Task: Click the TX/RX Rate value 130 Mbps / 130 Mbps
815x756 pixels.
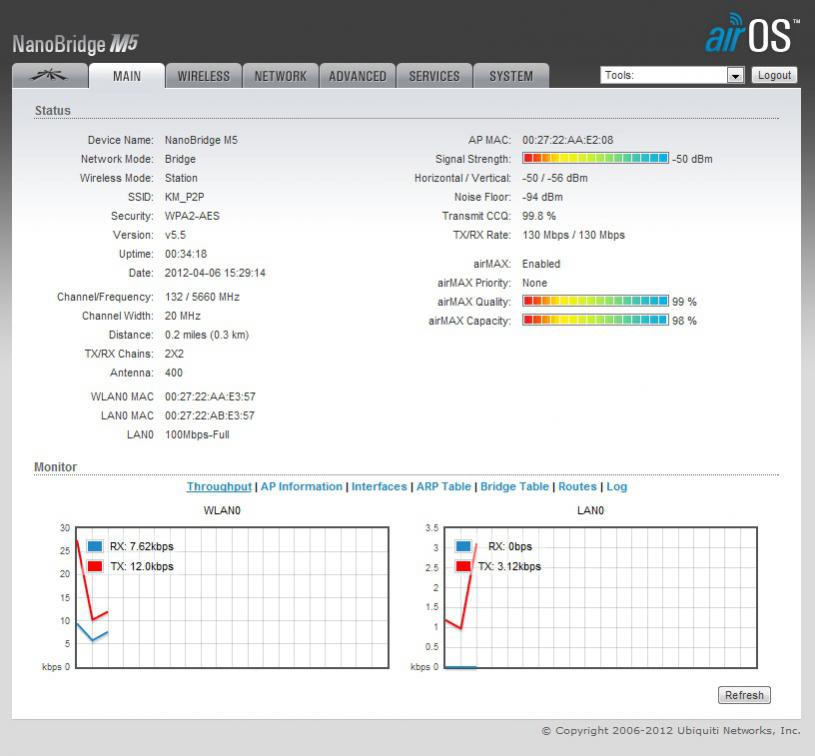Action: coord(574,235)
